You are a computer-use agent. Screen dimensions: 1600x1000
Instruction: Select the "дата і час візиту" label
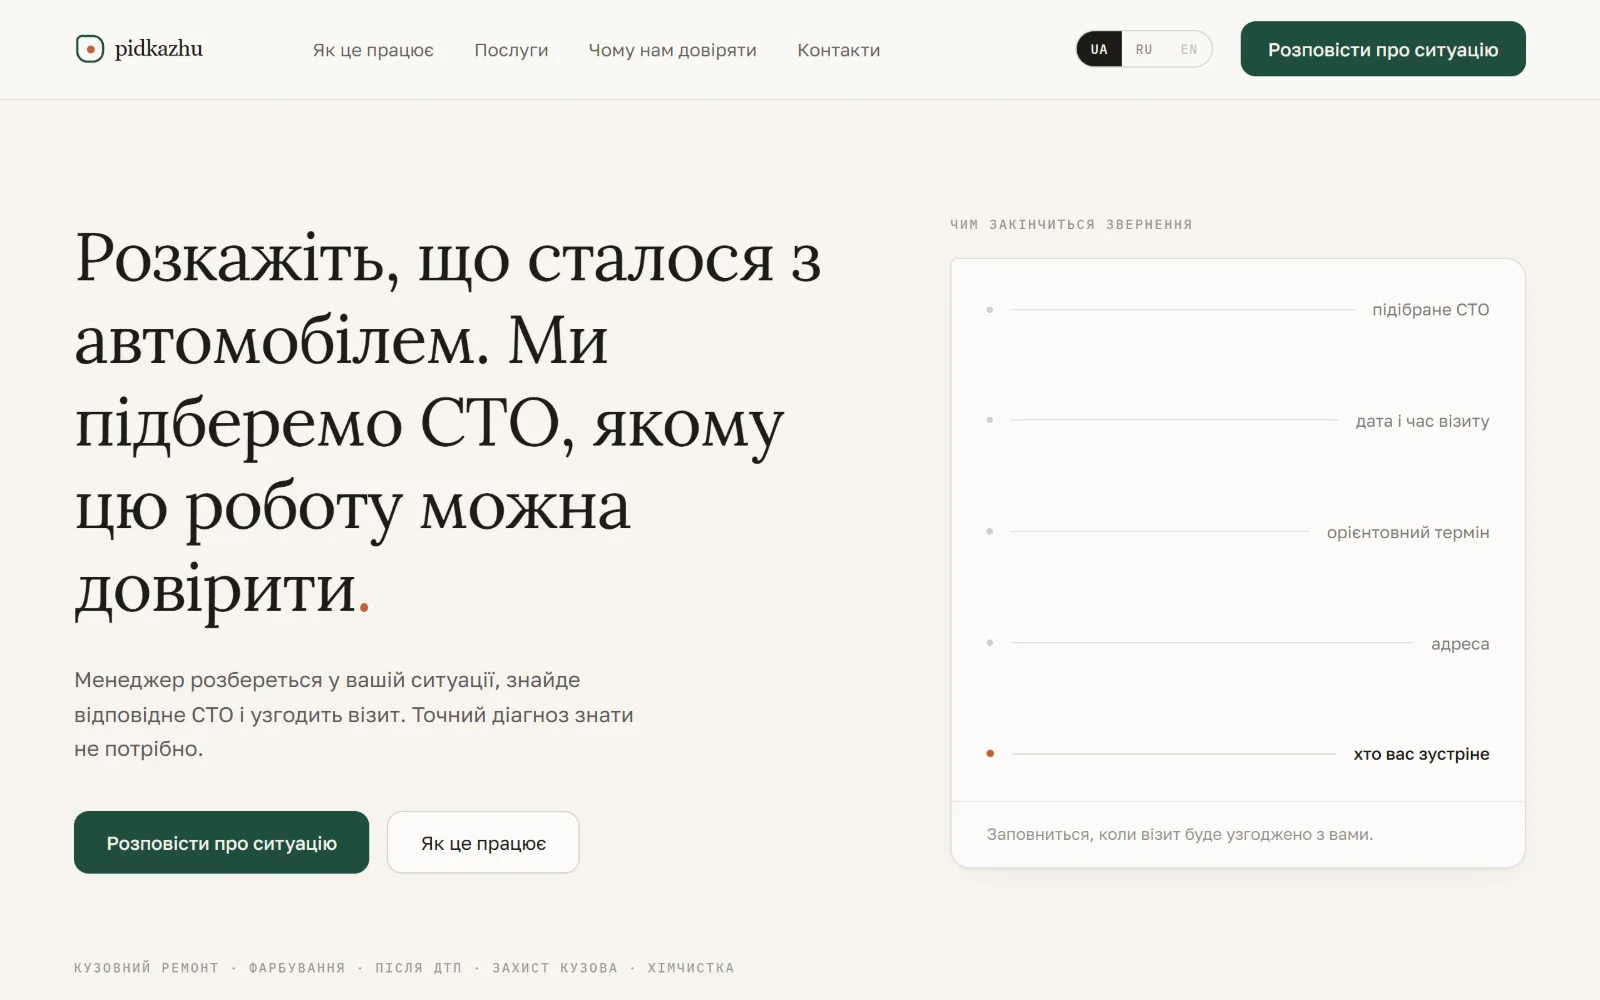[x=1422, y=421]
